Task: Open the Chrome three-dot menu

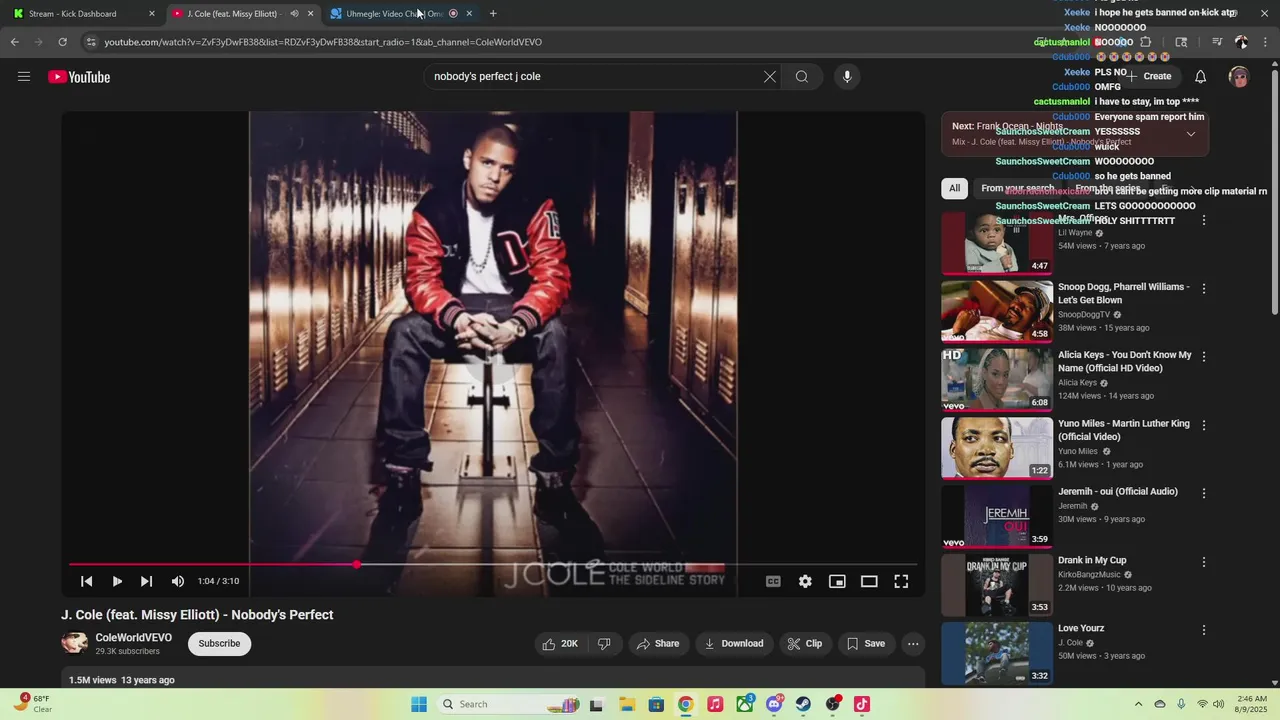Action: [1266, 42]
